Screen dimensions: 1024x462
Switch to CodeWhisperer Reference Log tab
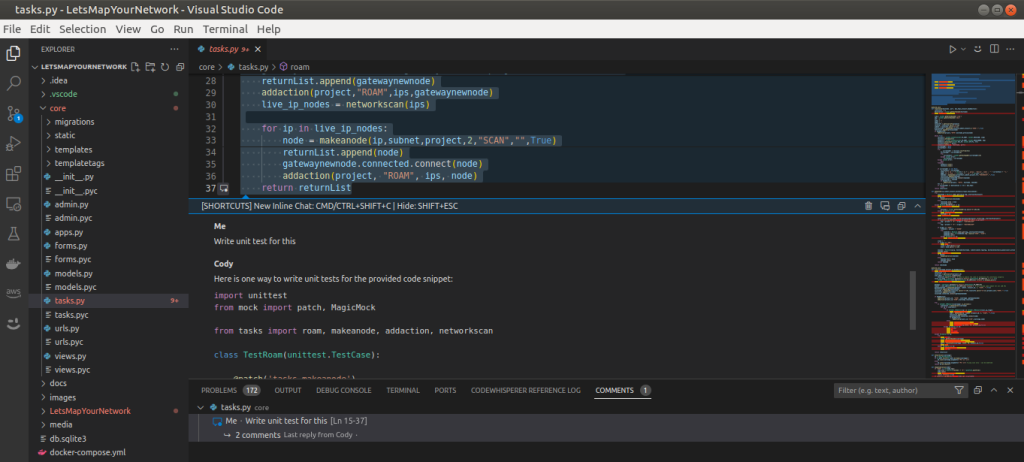[x=526, y=390]
